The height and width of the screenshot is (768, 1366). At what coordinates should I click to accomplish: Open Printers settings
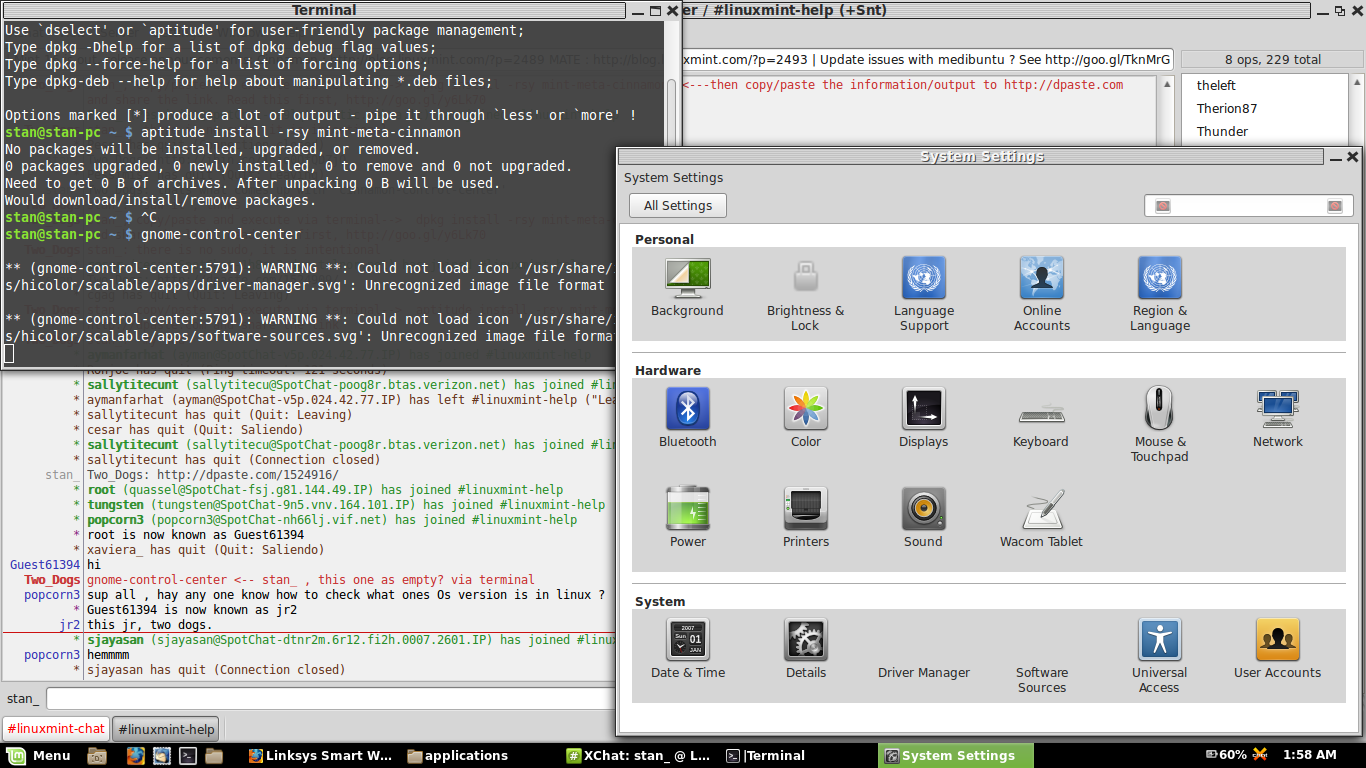point(805,518)
